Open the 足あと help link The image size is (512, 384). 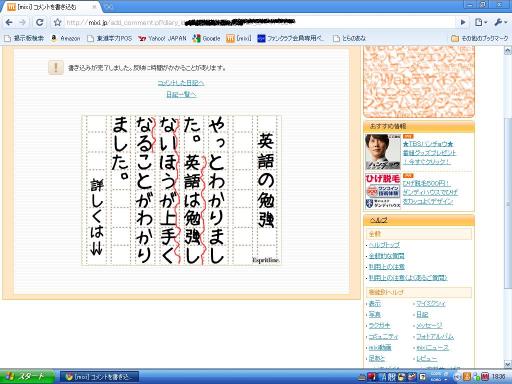click(x=377, y=358)
